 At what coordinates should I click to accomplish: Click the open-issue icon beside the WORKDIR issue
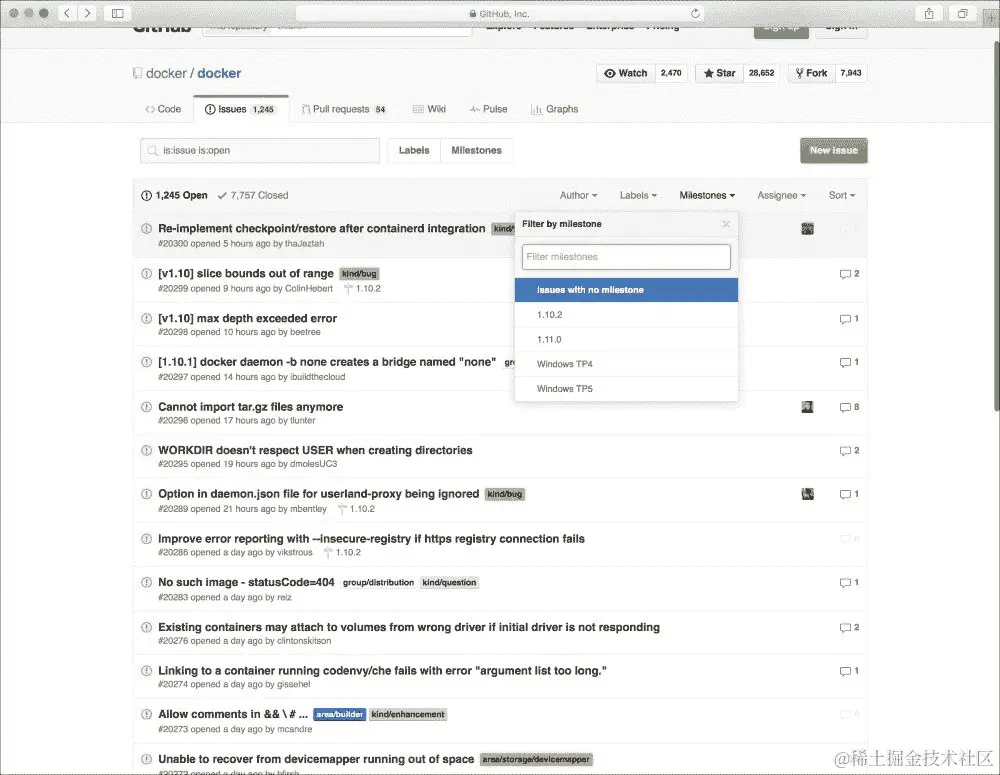click(144, 450)
